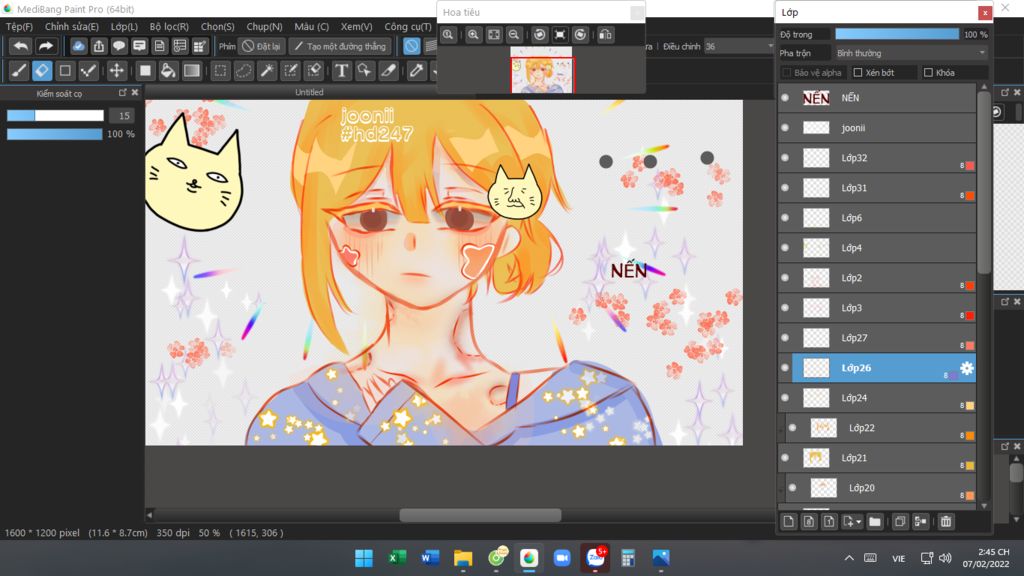Screen dimensions: 1024x576
Task: Click the Undo arrow icon
Action: (21, 46)
